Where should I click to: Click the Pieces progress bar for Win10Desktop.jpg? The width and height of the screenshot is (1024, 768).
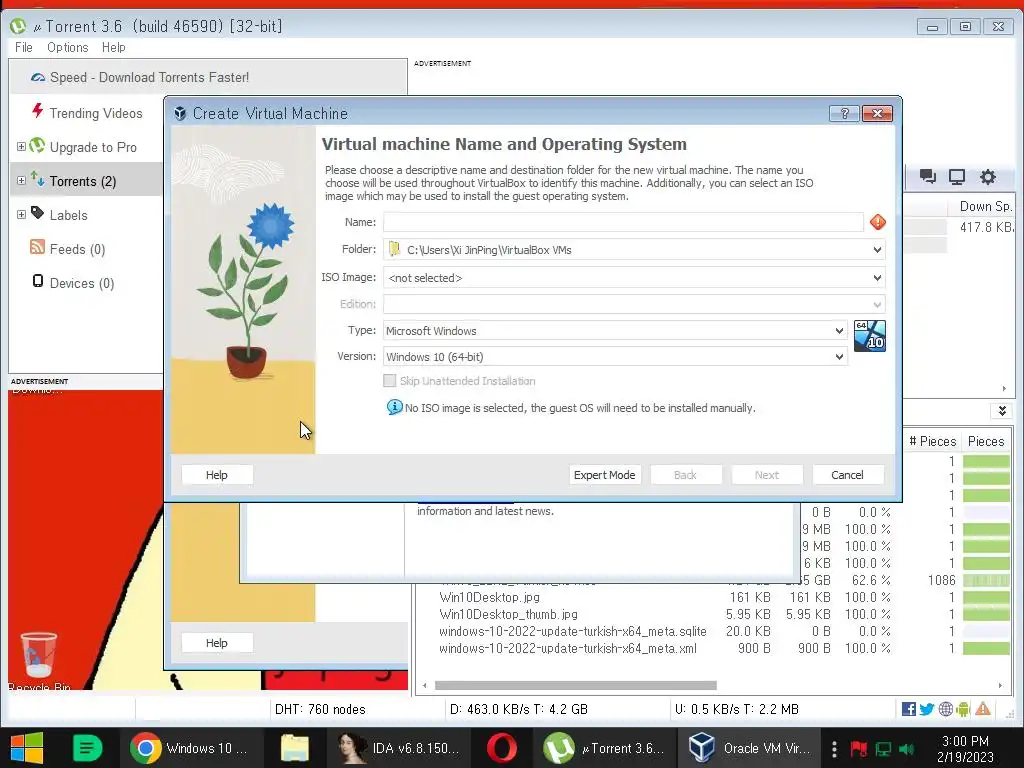pyautogui.click(x=986, y=597)
